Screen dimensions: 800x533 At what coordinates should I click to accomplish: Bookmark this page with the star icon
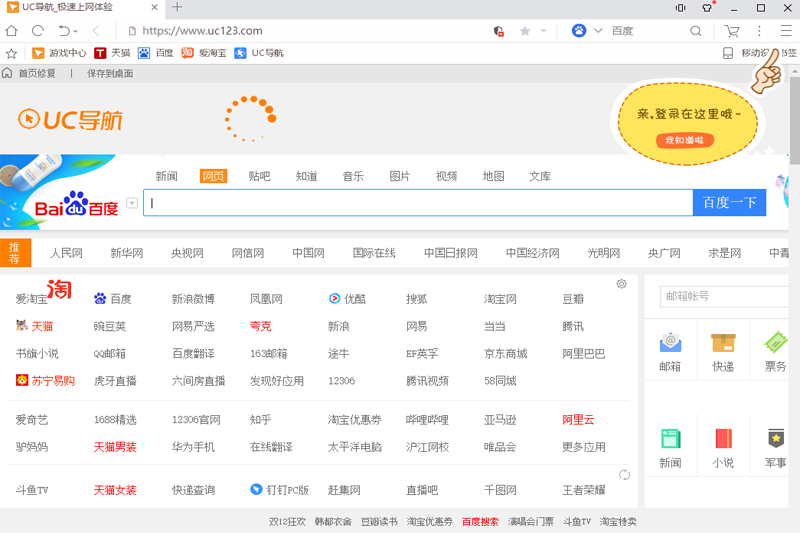[526, 31]
